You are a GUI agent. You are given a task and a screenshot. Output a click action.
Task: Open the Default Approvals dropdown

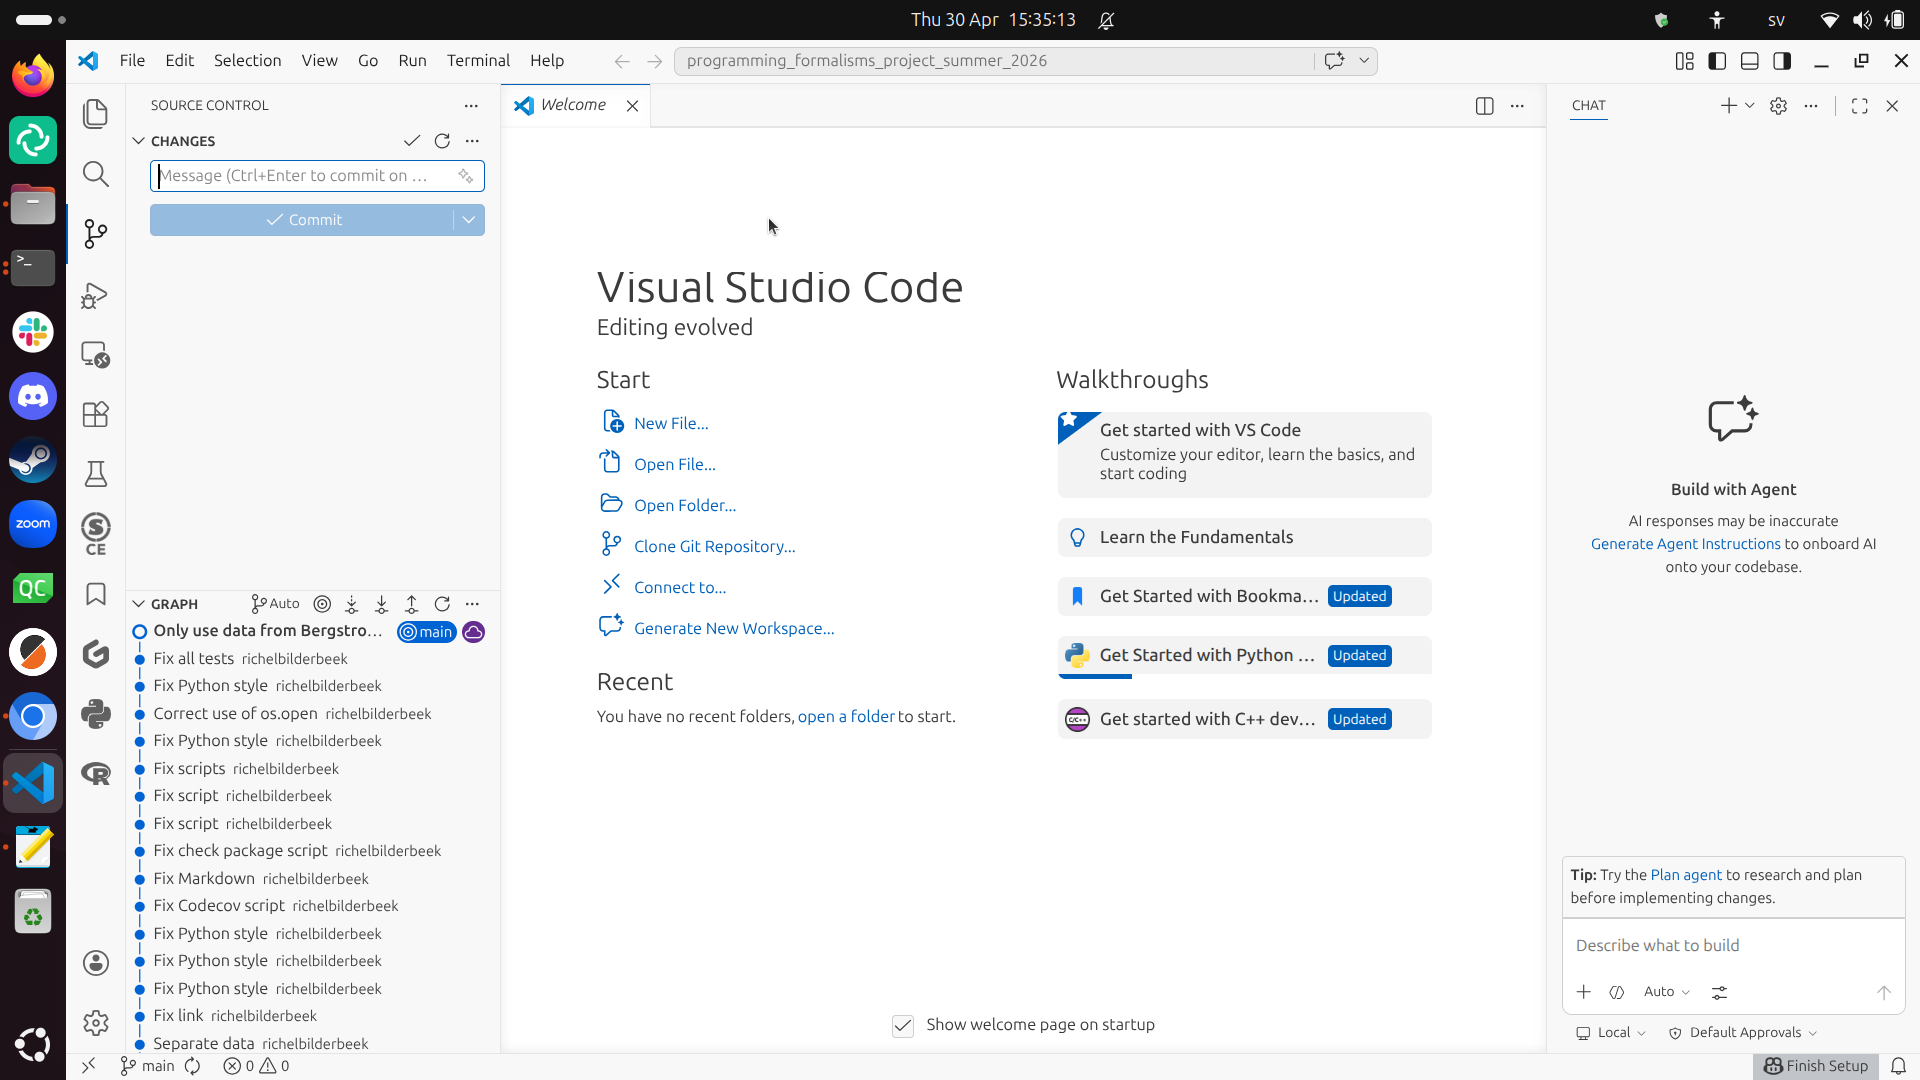[x=1743, y=1033]
